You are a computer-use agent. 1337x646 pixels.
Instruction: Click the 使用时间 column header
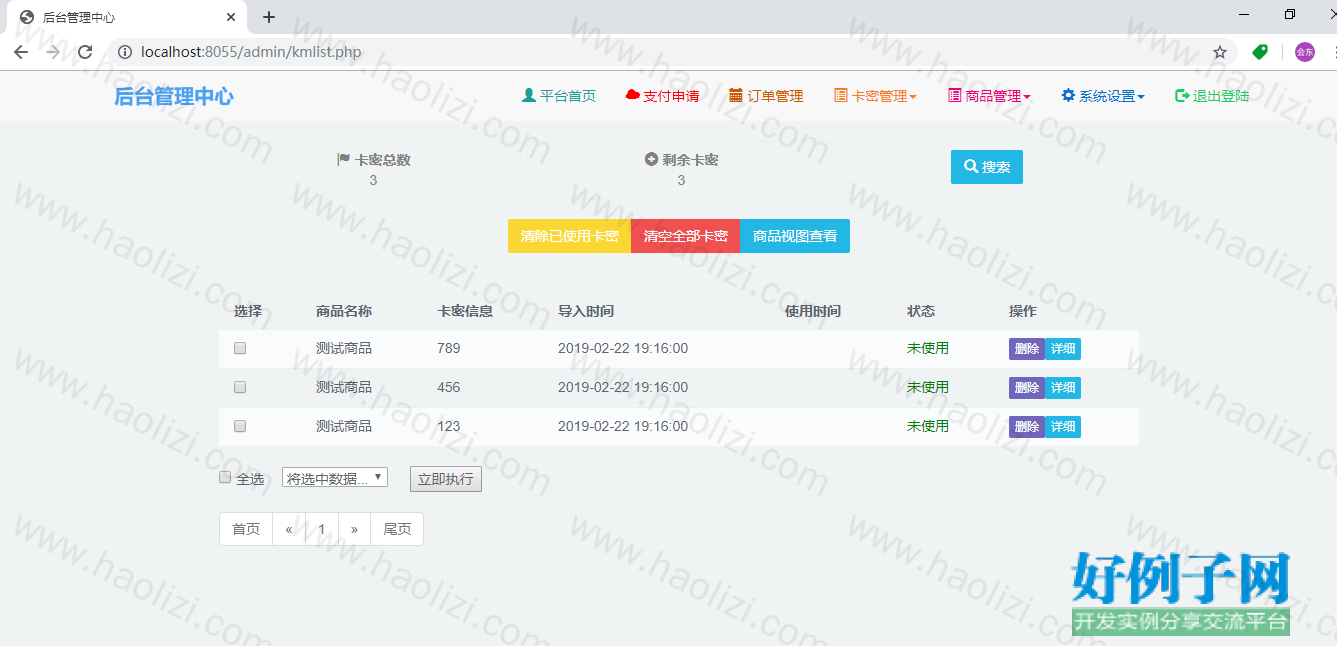[x=813, y=311]
